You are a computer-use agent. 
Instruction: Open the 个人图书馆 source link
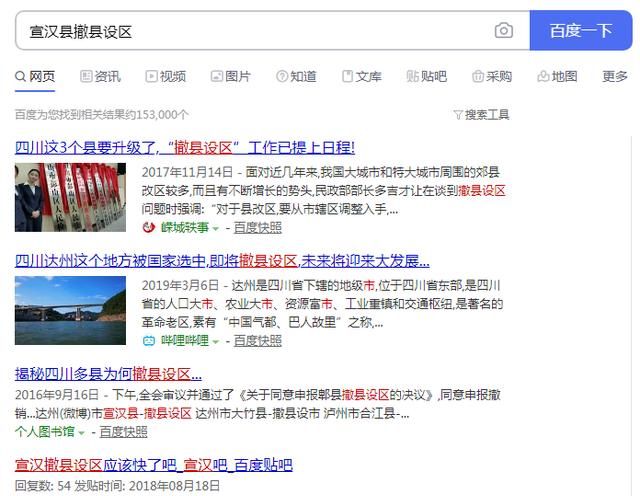pos(44,431)
